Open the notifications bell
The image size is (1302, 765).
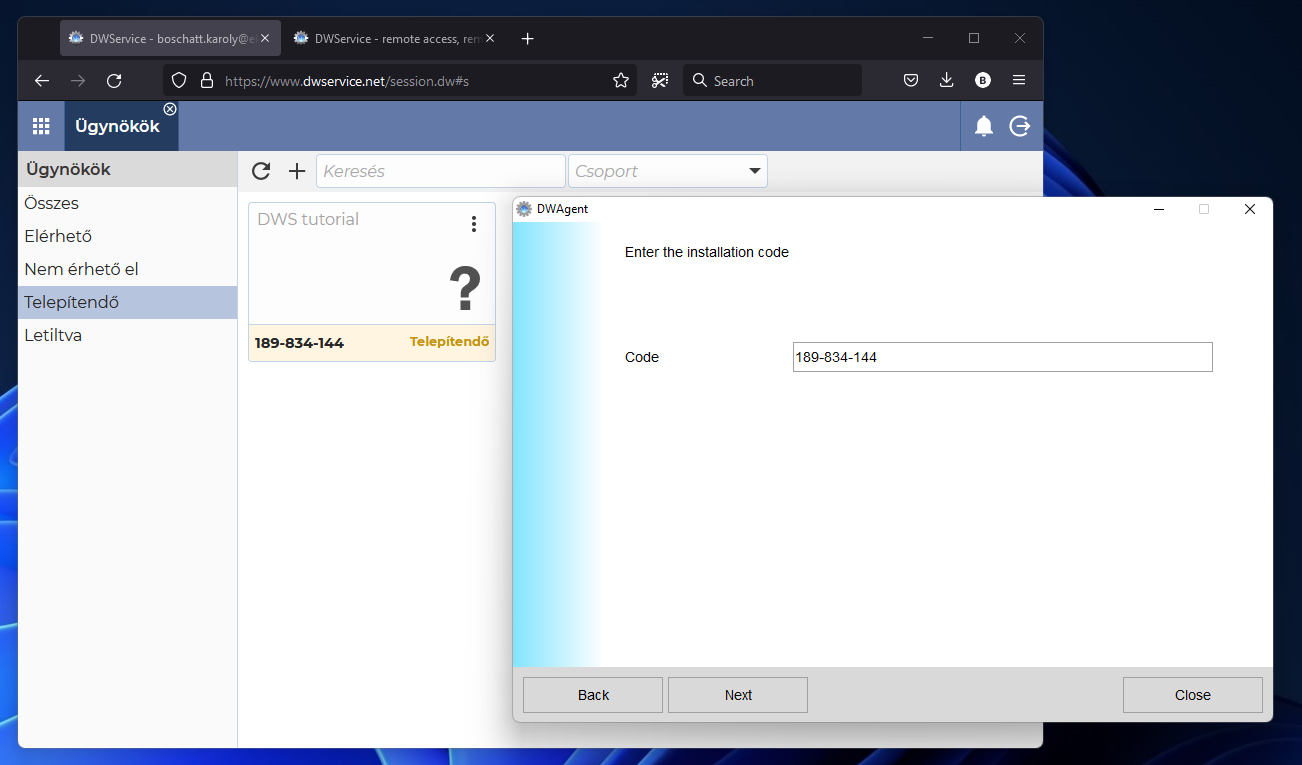[x=984, y=126]
